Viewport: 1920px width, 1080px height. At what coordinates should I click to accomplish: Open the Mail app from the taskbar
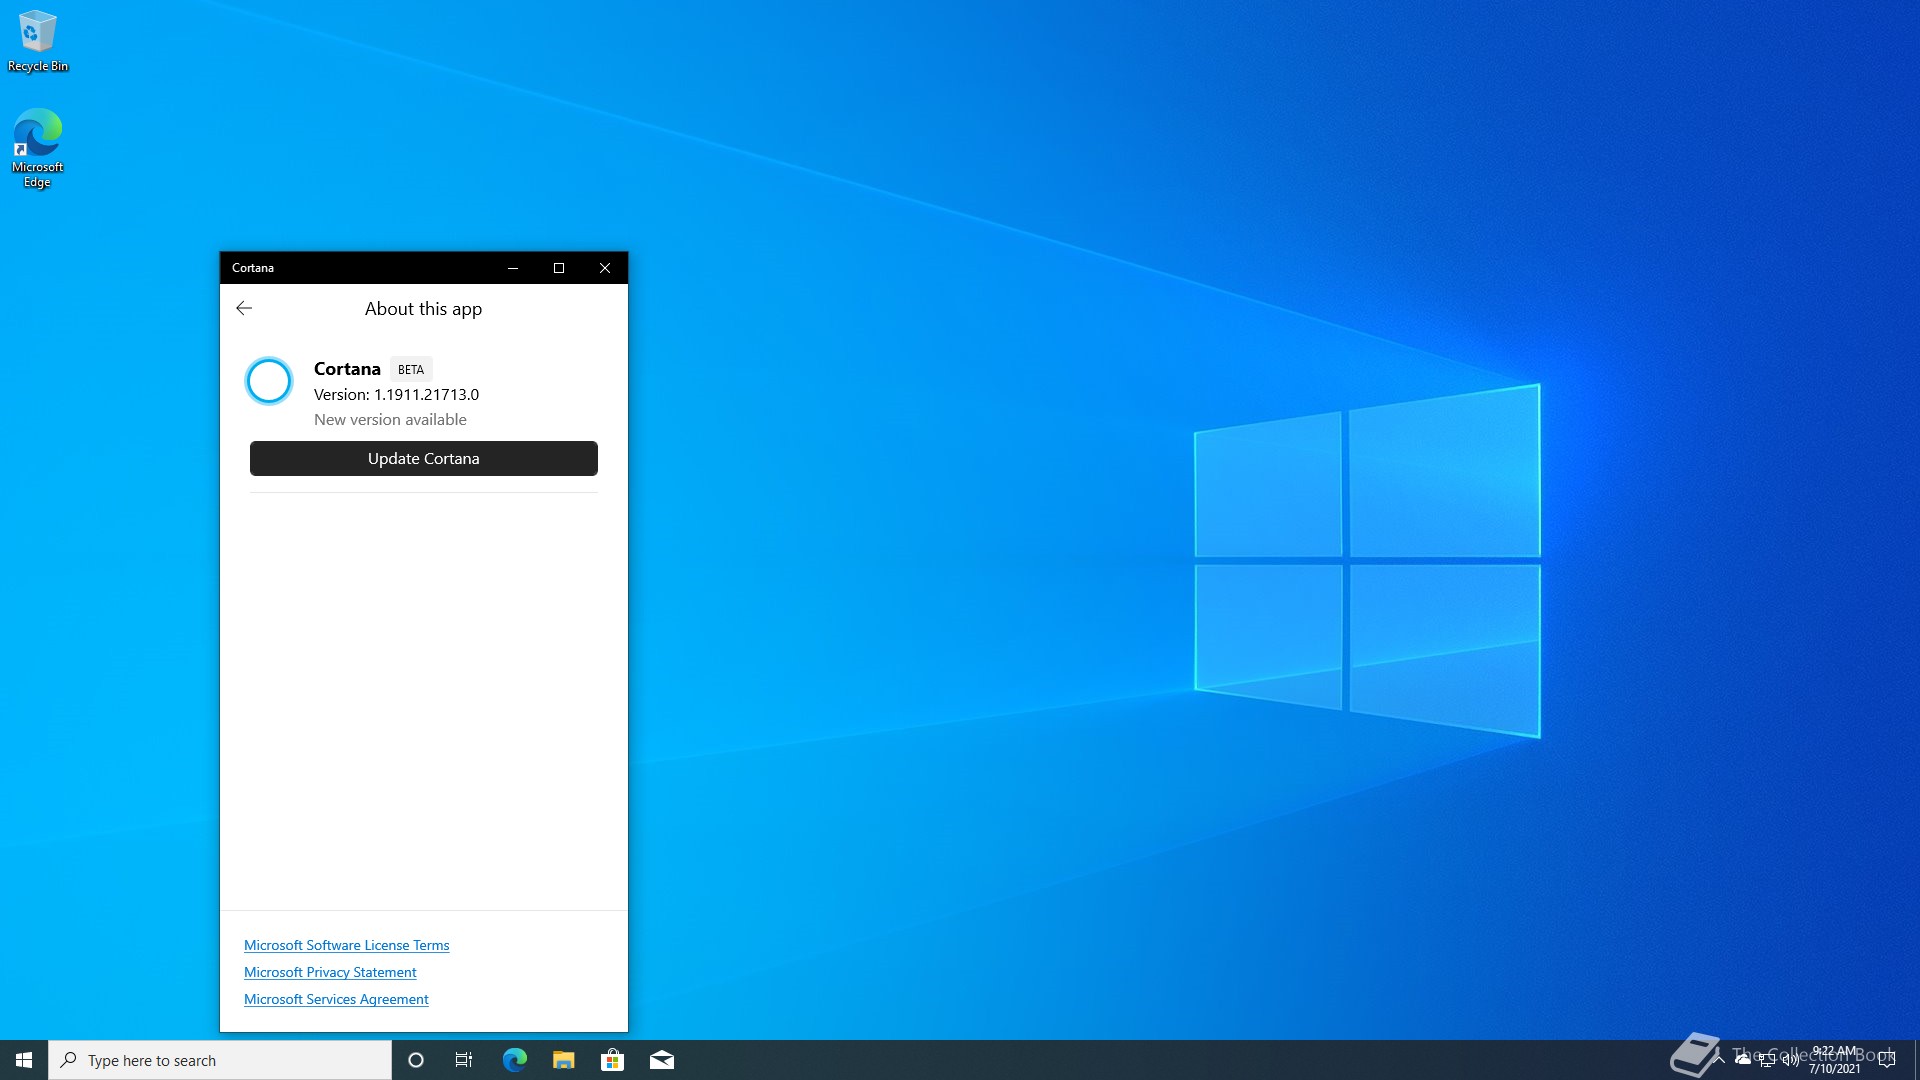pyautogui.click(x=661, y=1060)
